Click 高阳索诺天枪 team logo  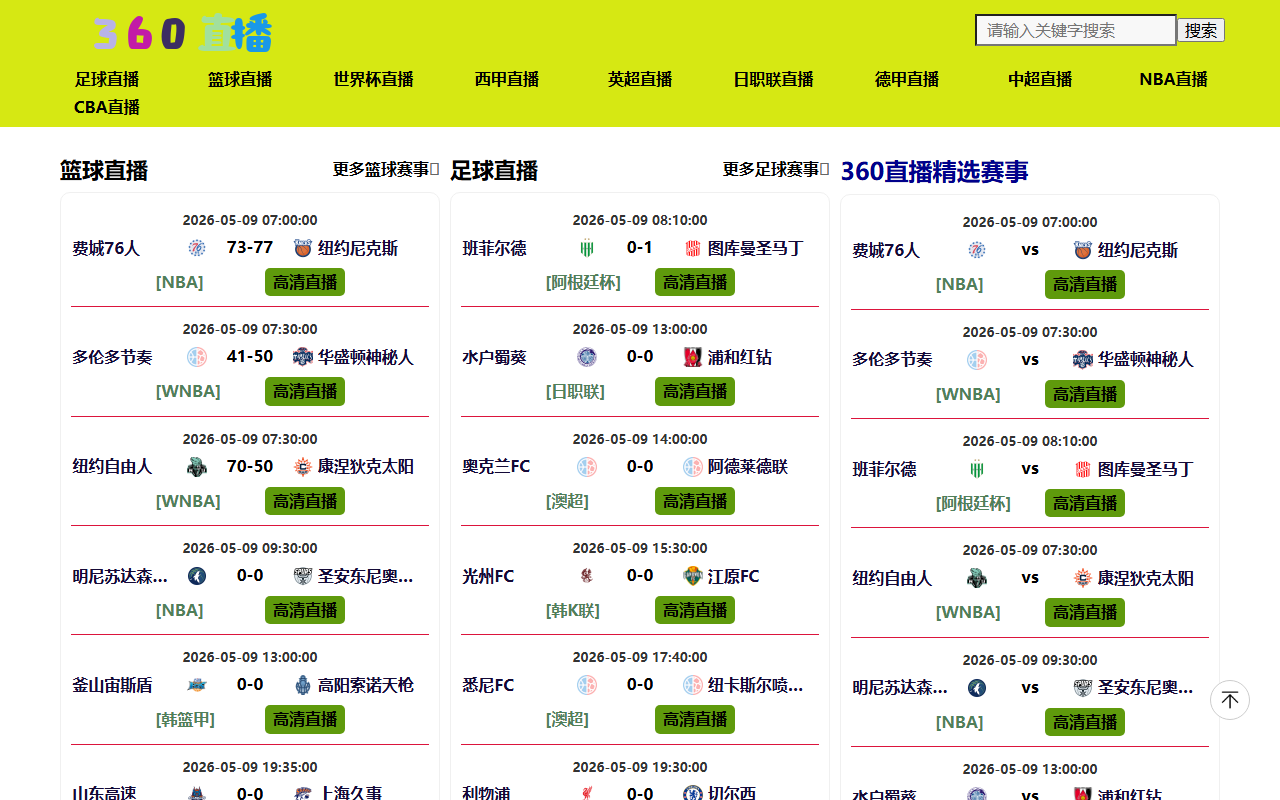(x=303, y=685)
